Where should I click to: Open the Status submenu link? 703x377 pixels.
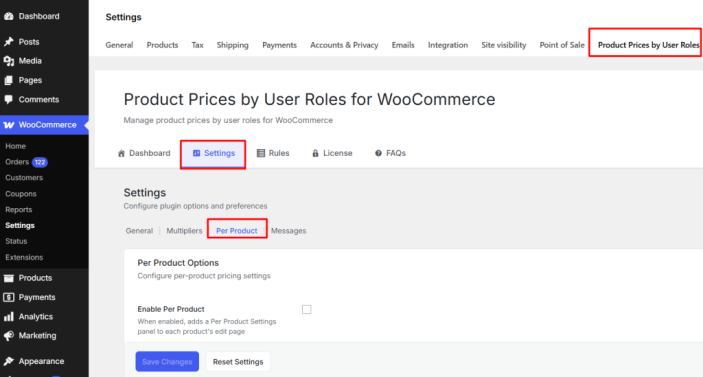16,241
